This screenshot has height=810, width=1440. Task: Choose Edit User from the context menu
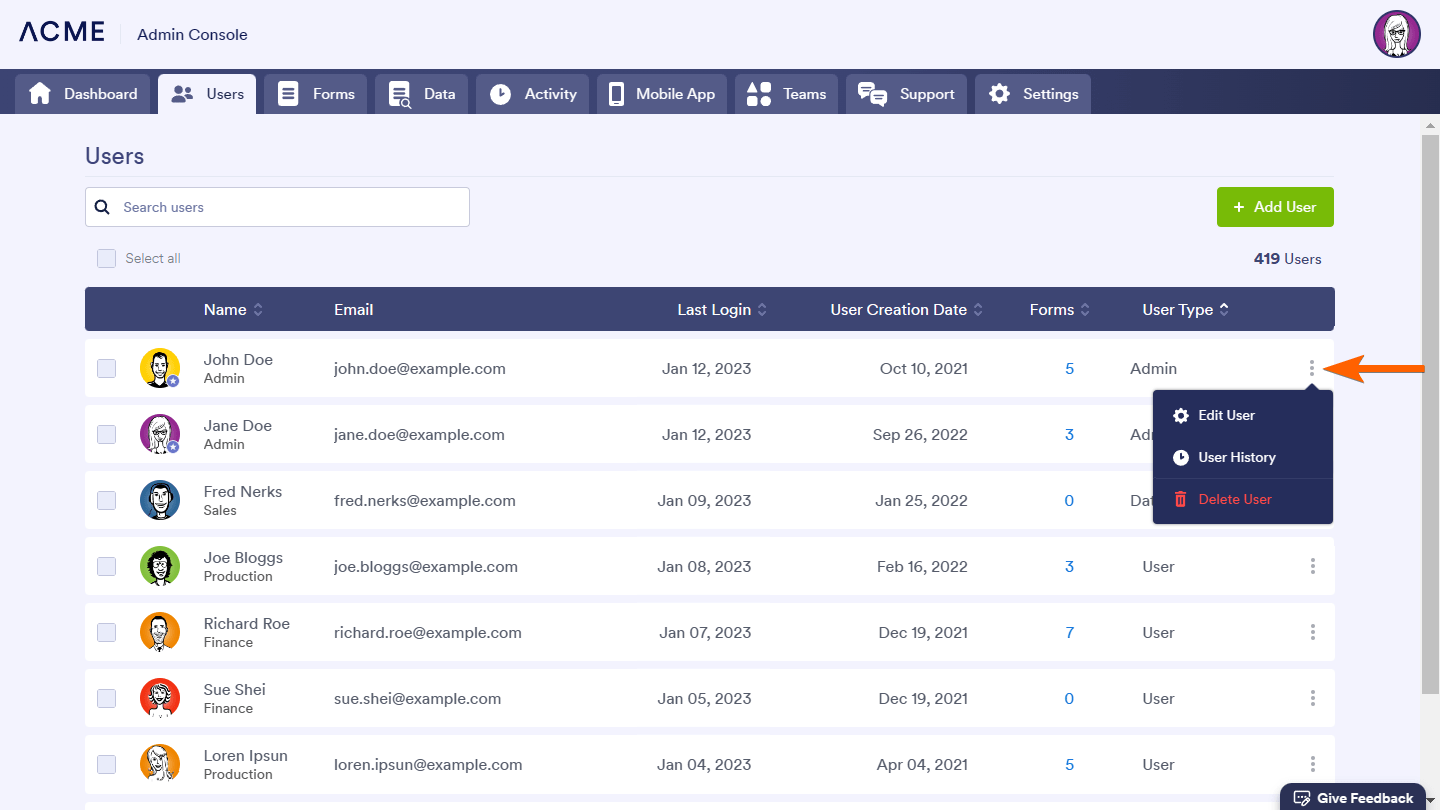pyautogui.click(x=1226, y=415)
